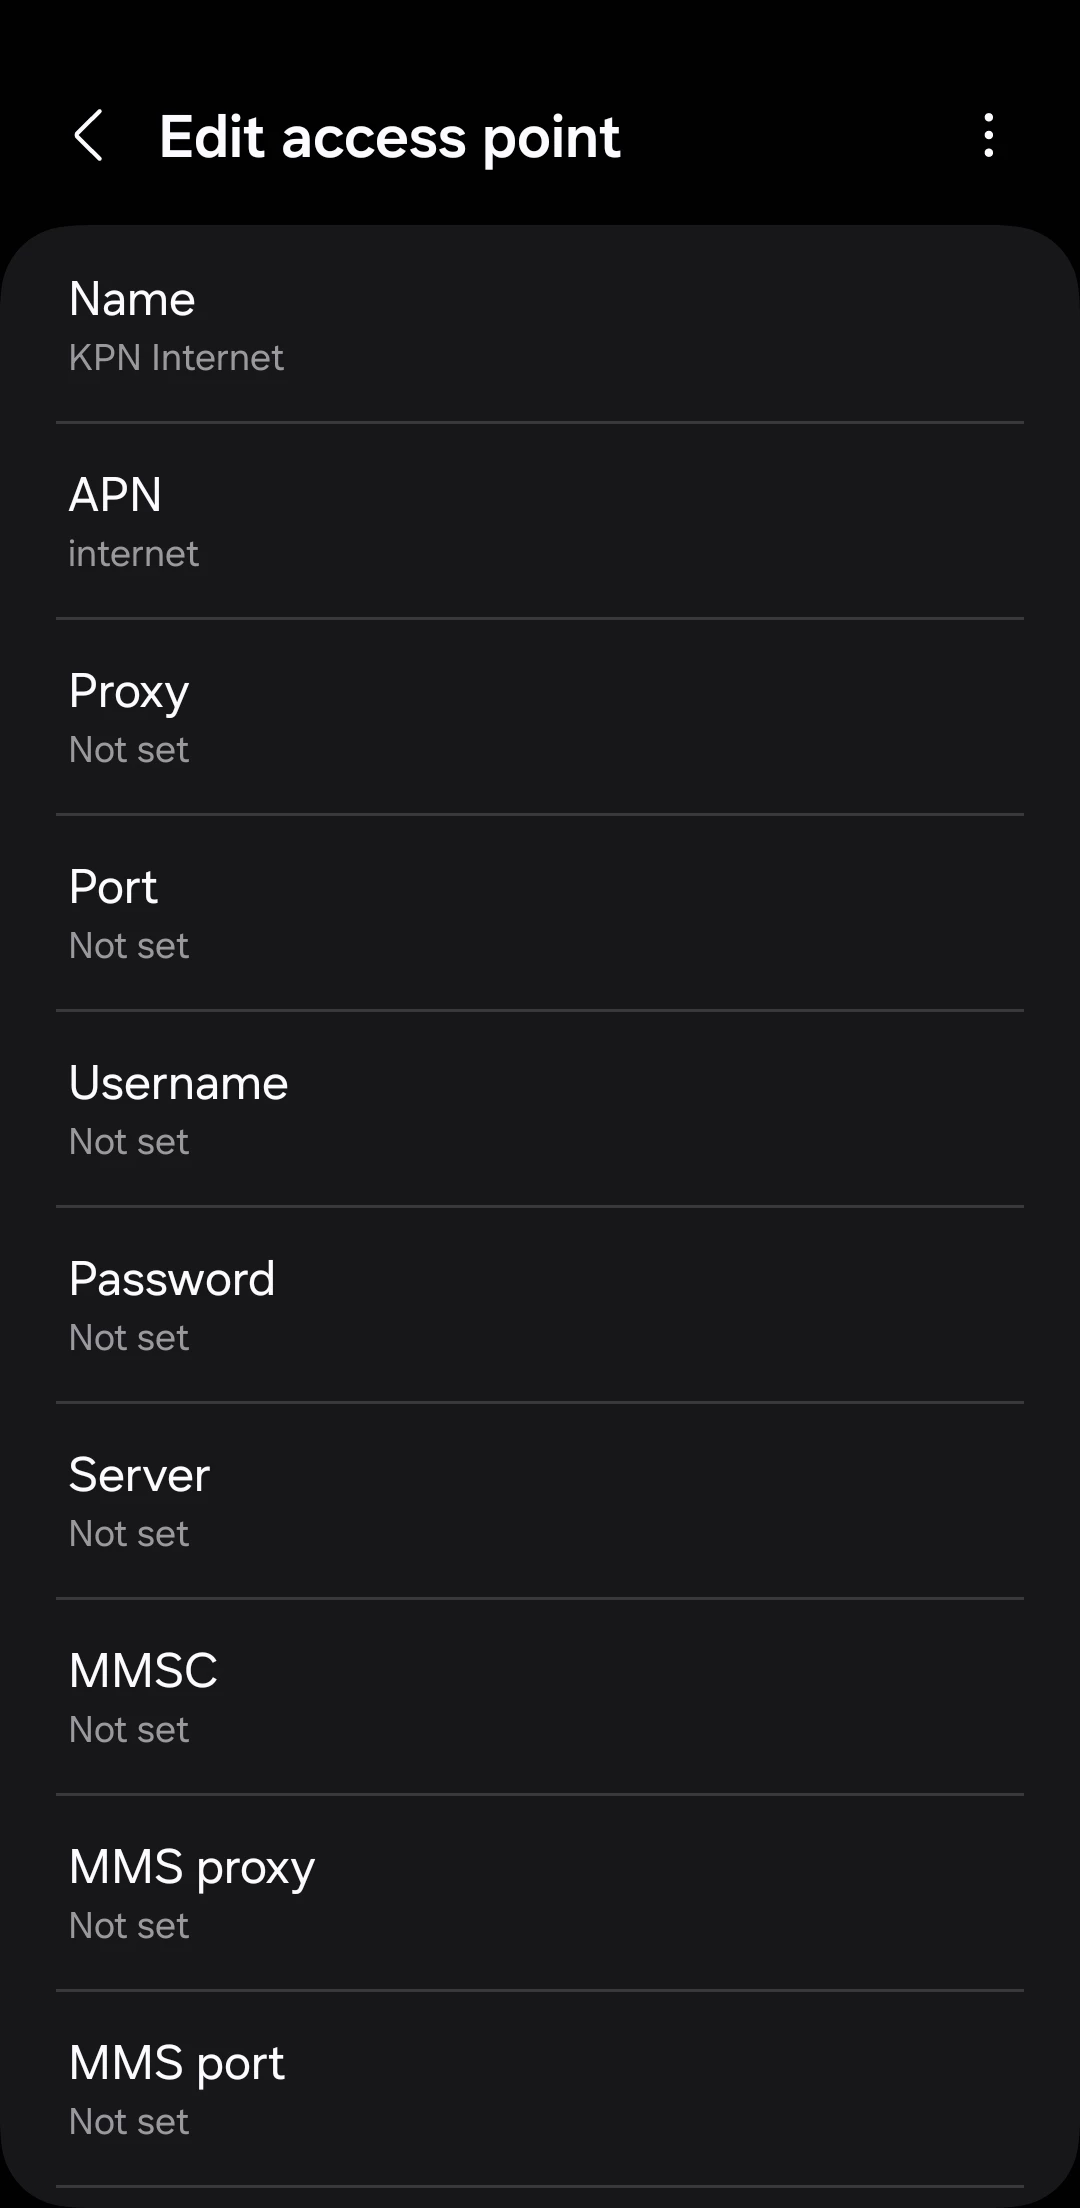Tap the back arrow icon

[89, 136]
